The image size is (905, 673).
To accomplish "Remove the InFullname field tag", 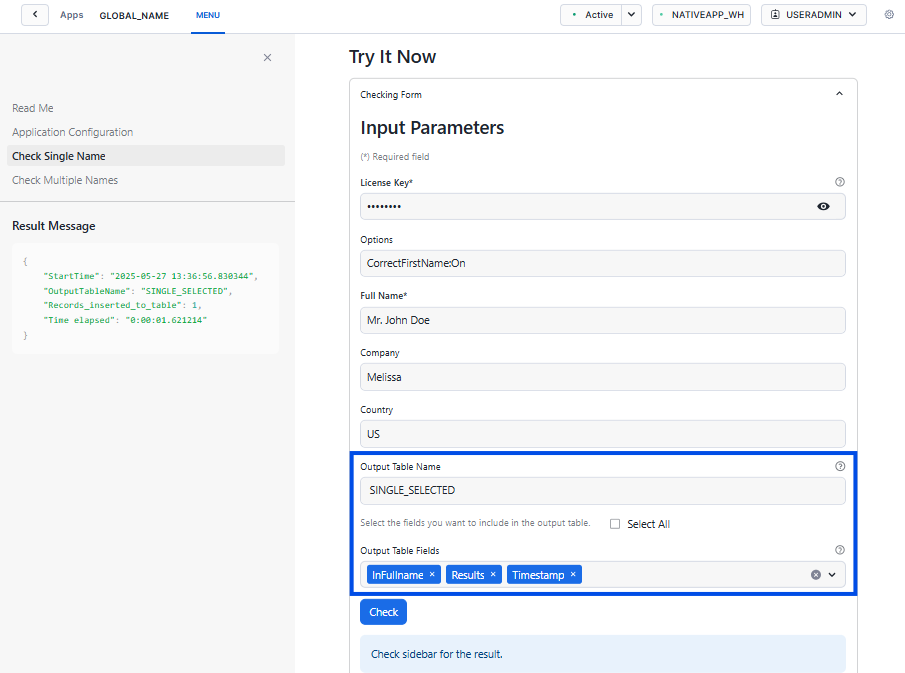I will (x=432, y=574).
